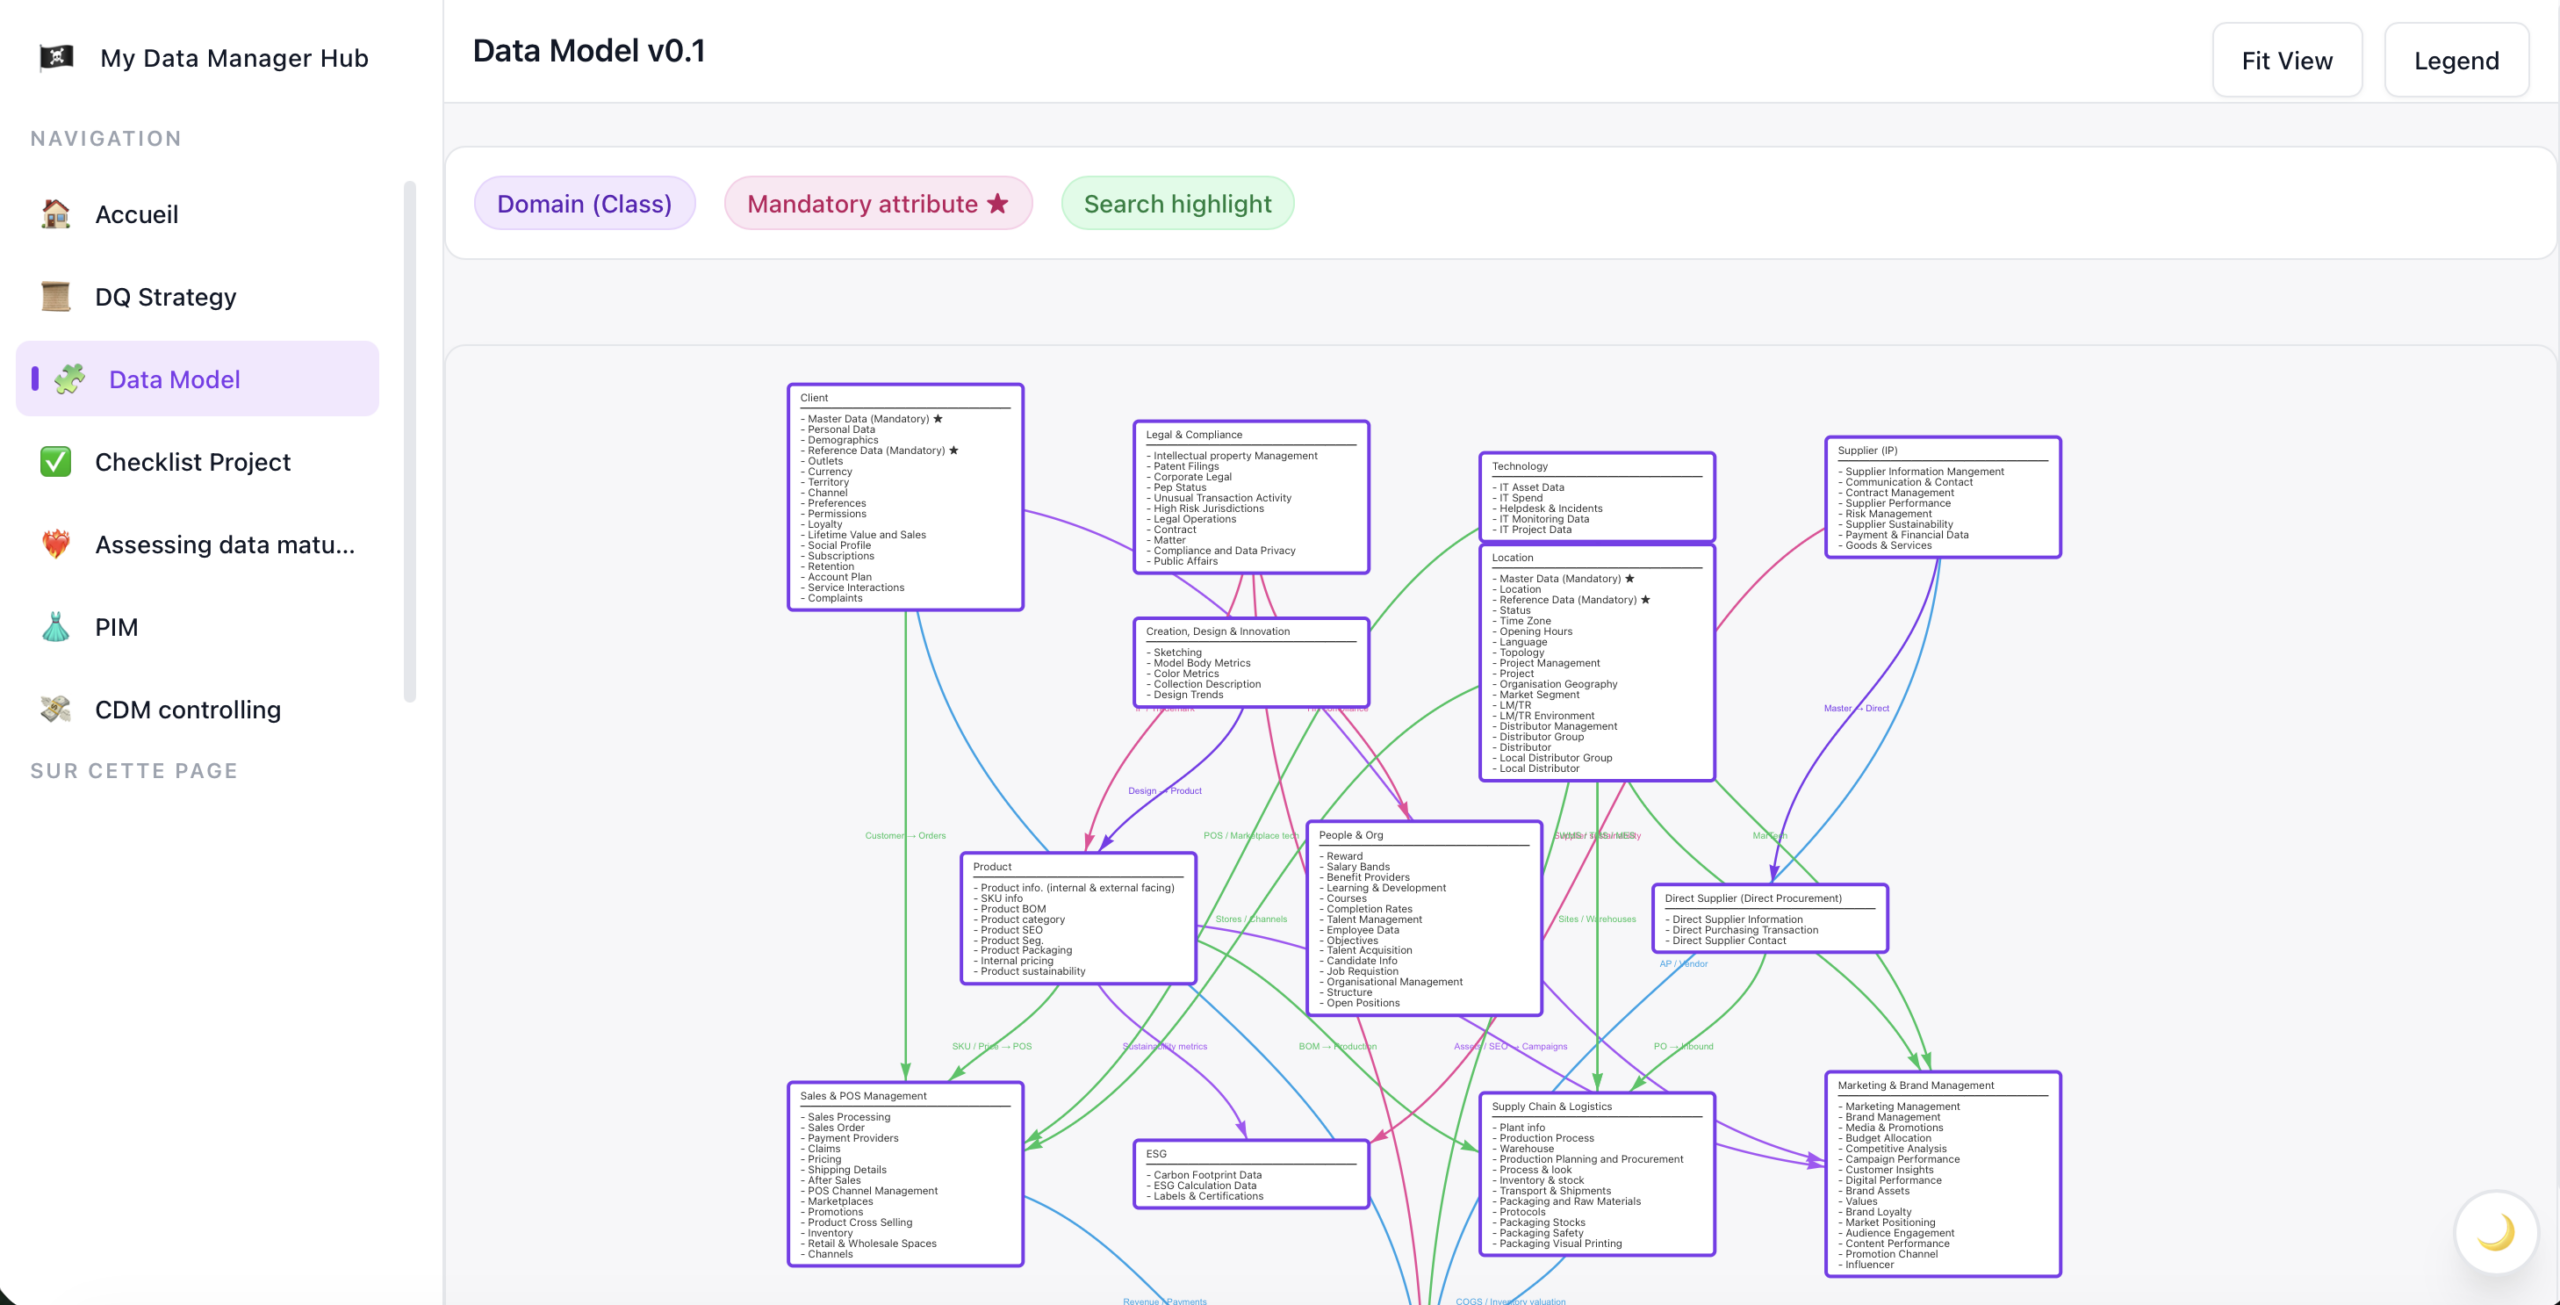Click the scroll icon next to DQ Strategy
The height and width of the screenshot is (1305, 2560).
tap(56, 297)
